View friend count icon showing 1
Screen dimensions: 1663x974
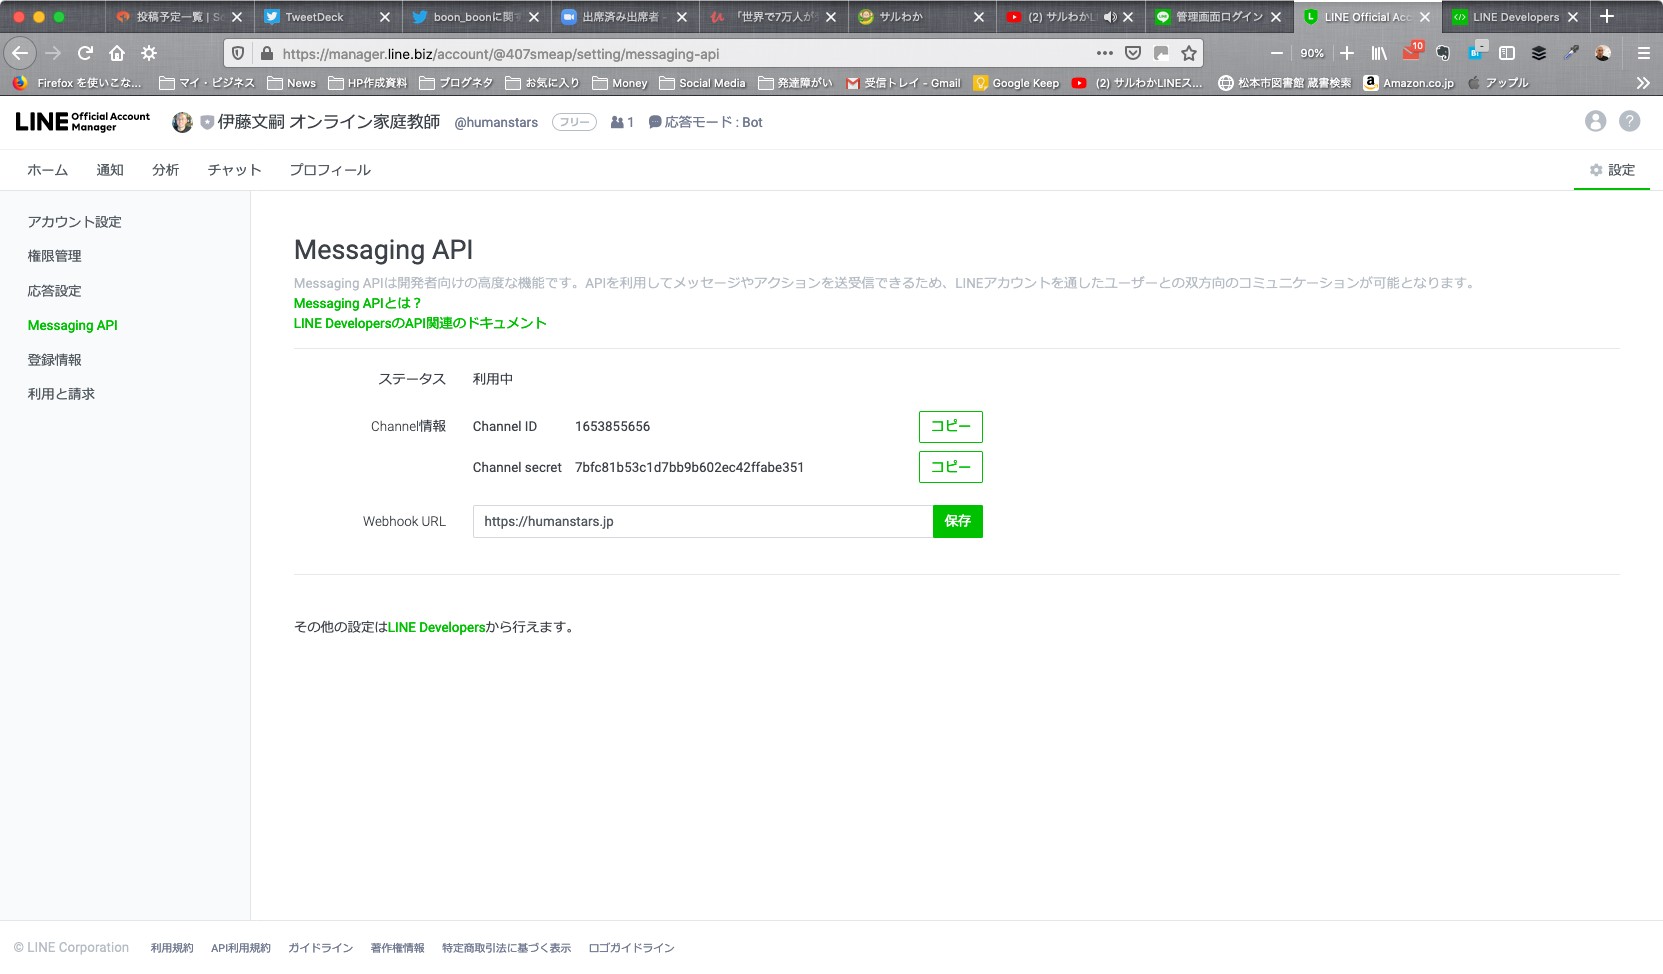[x=622, y=122]
